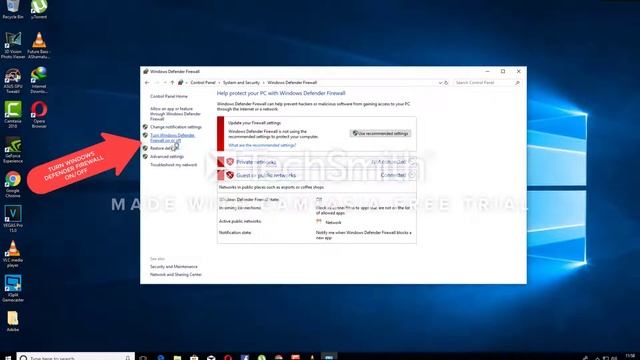Open the VLC media player shortcut

(x=13, y=254)
